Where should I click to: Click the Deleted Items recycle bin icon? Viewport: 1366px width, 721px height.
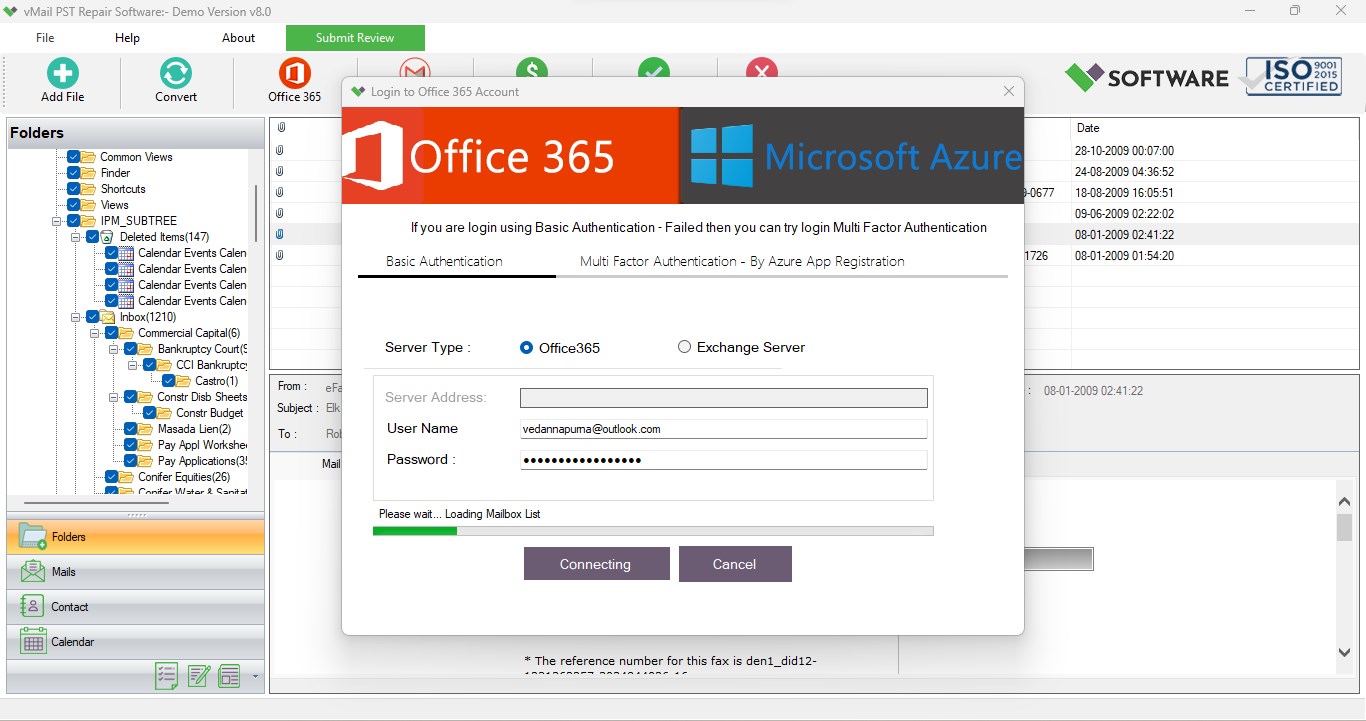click(x=109, y=237)
